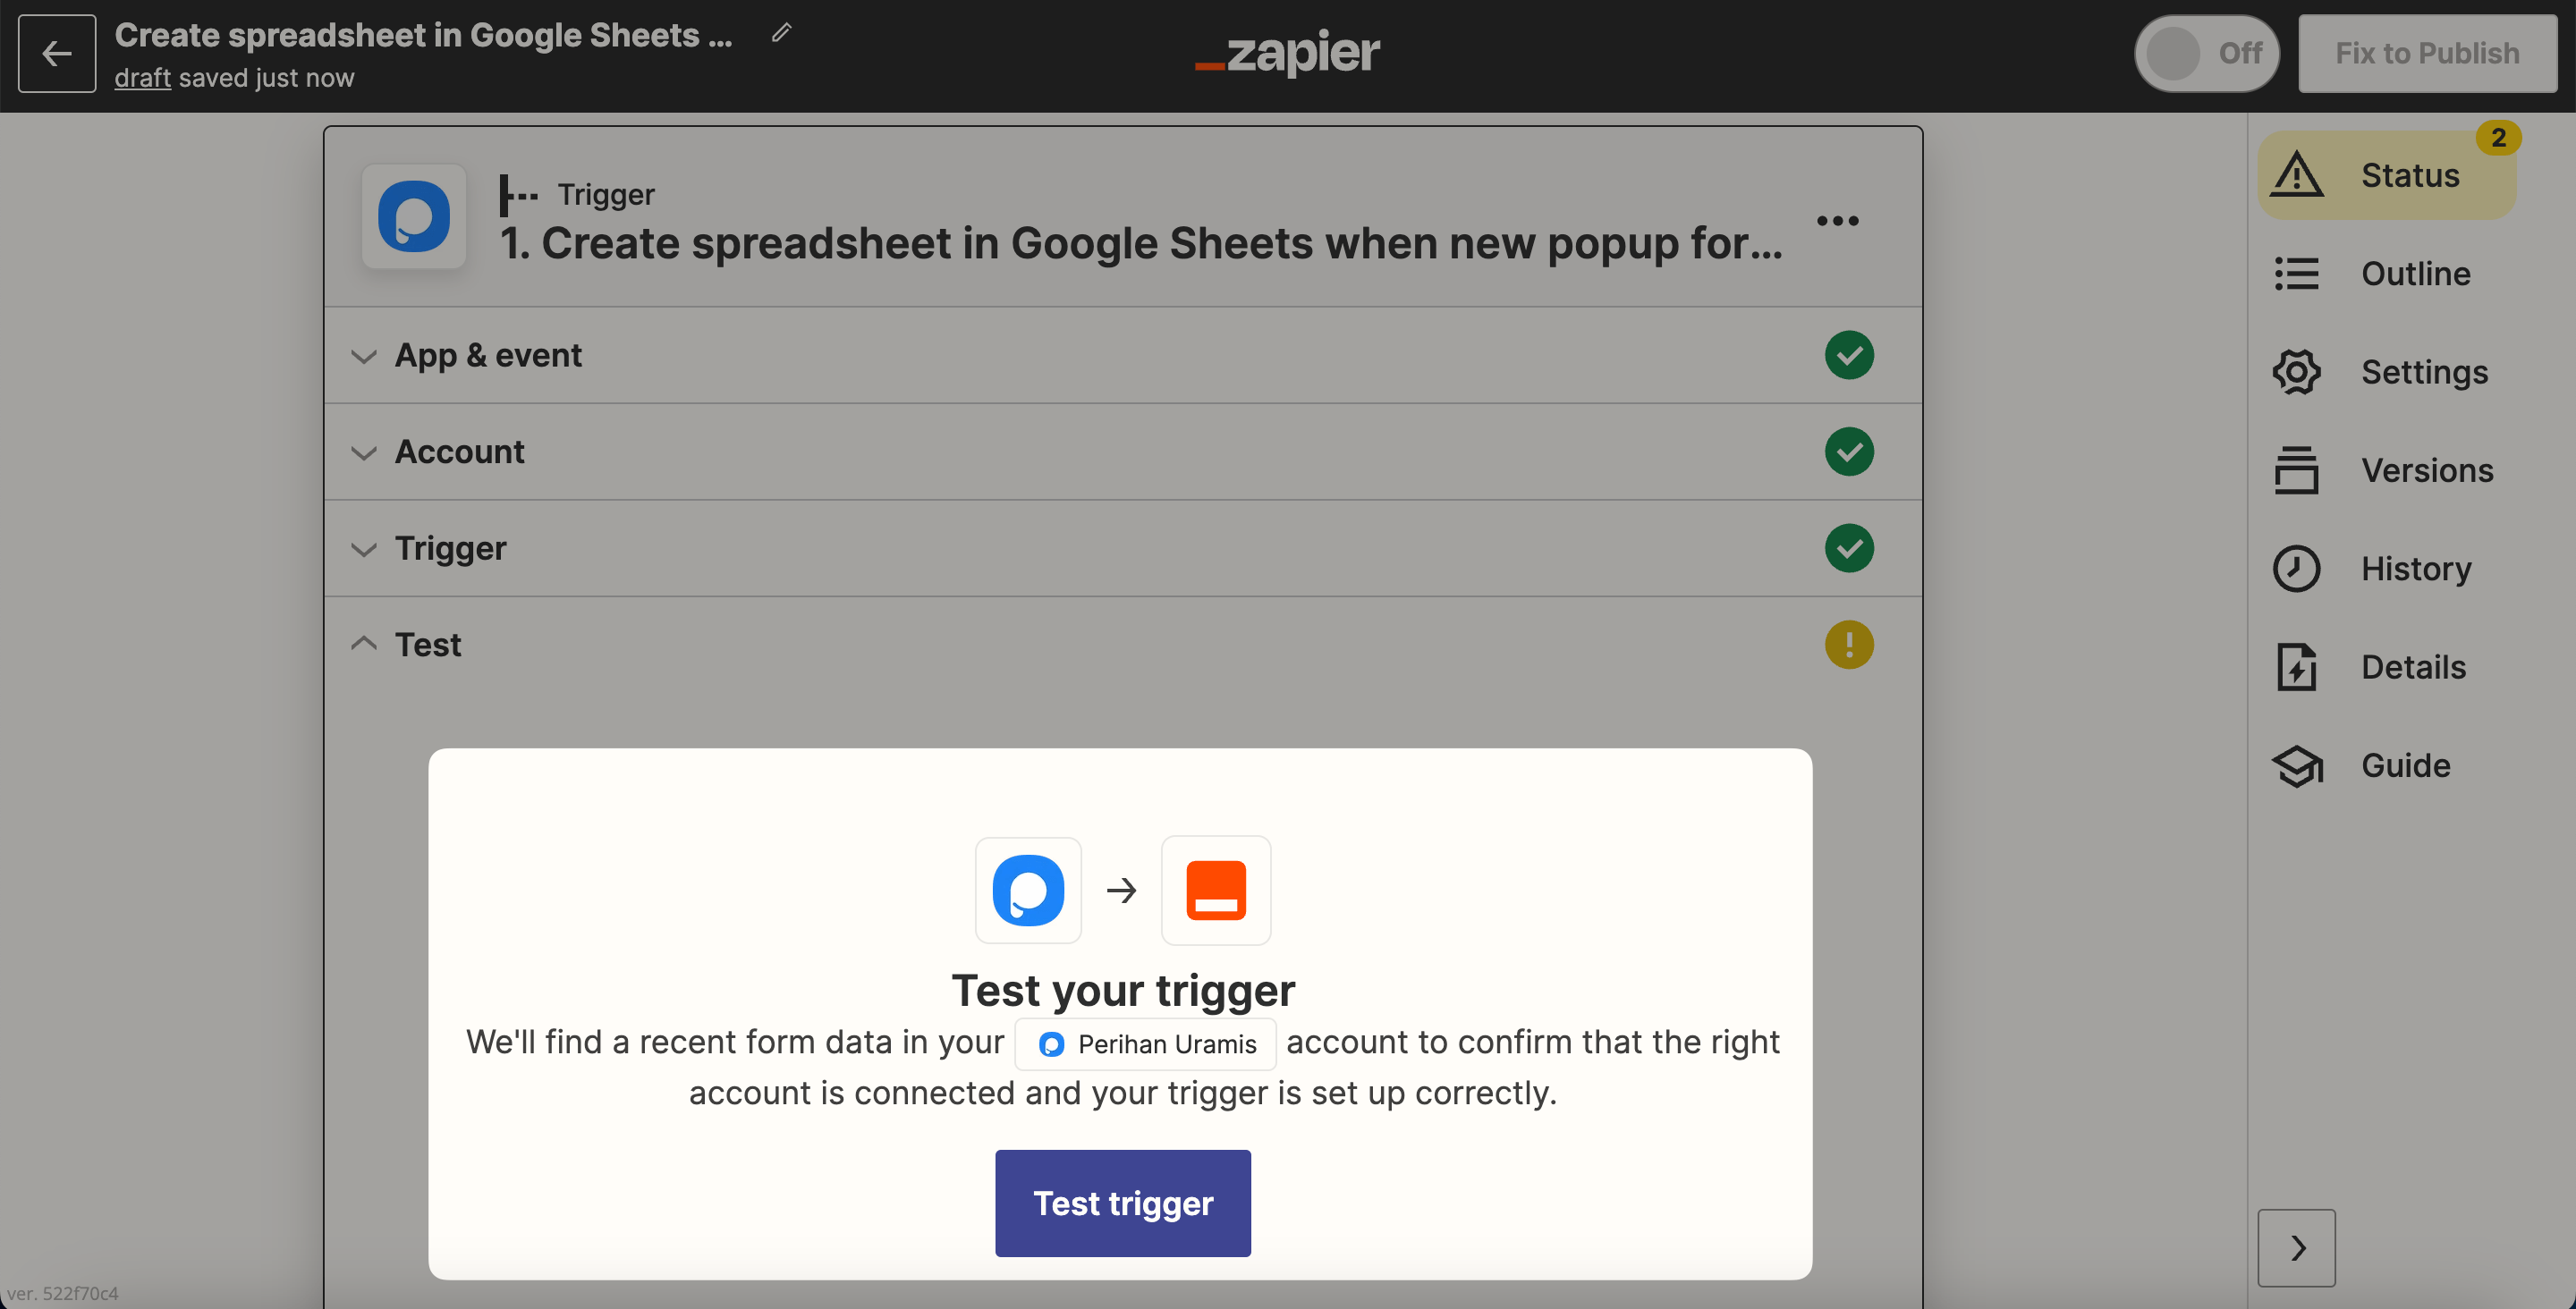Click the green checkmark beside App & event

pos(1849,355)
